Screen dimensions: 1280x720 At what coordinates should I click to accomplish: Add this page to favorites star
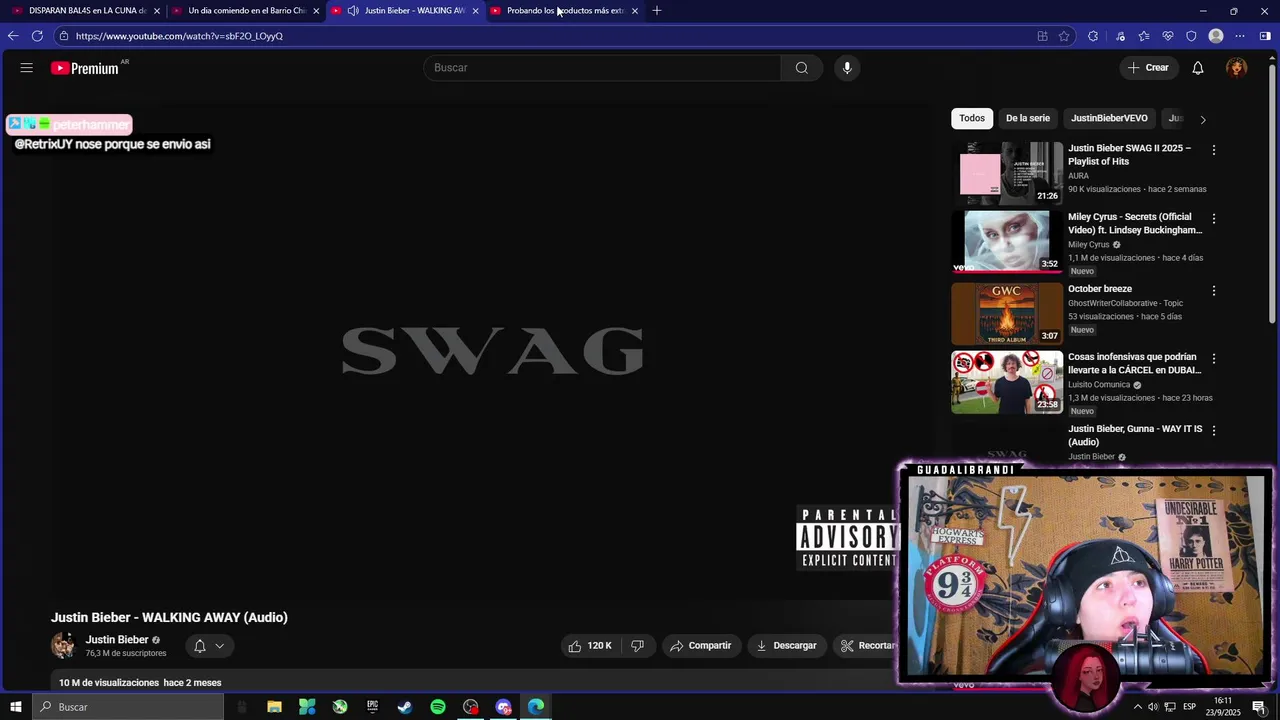tap(1064, 36)
